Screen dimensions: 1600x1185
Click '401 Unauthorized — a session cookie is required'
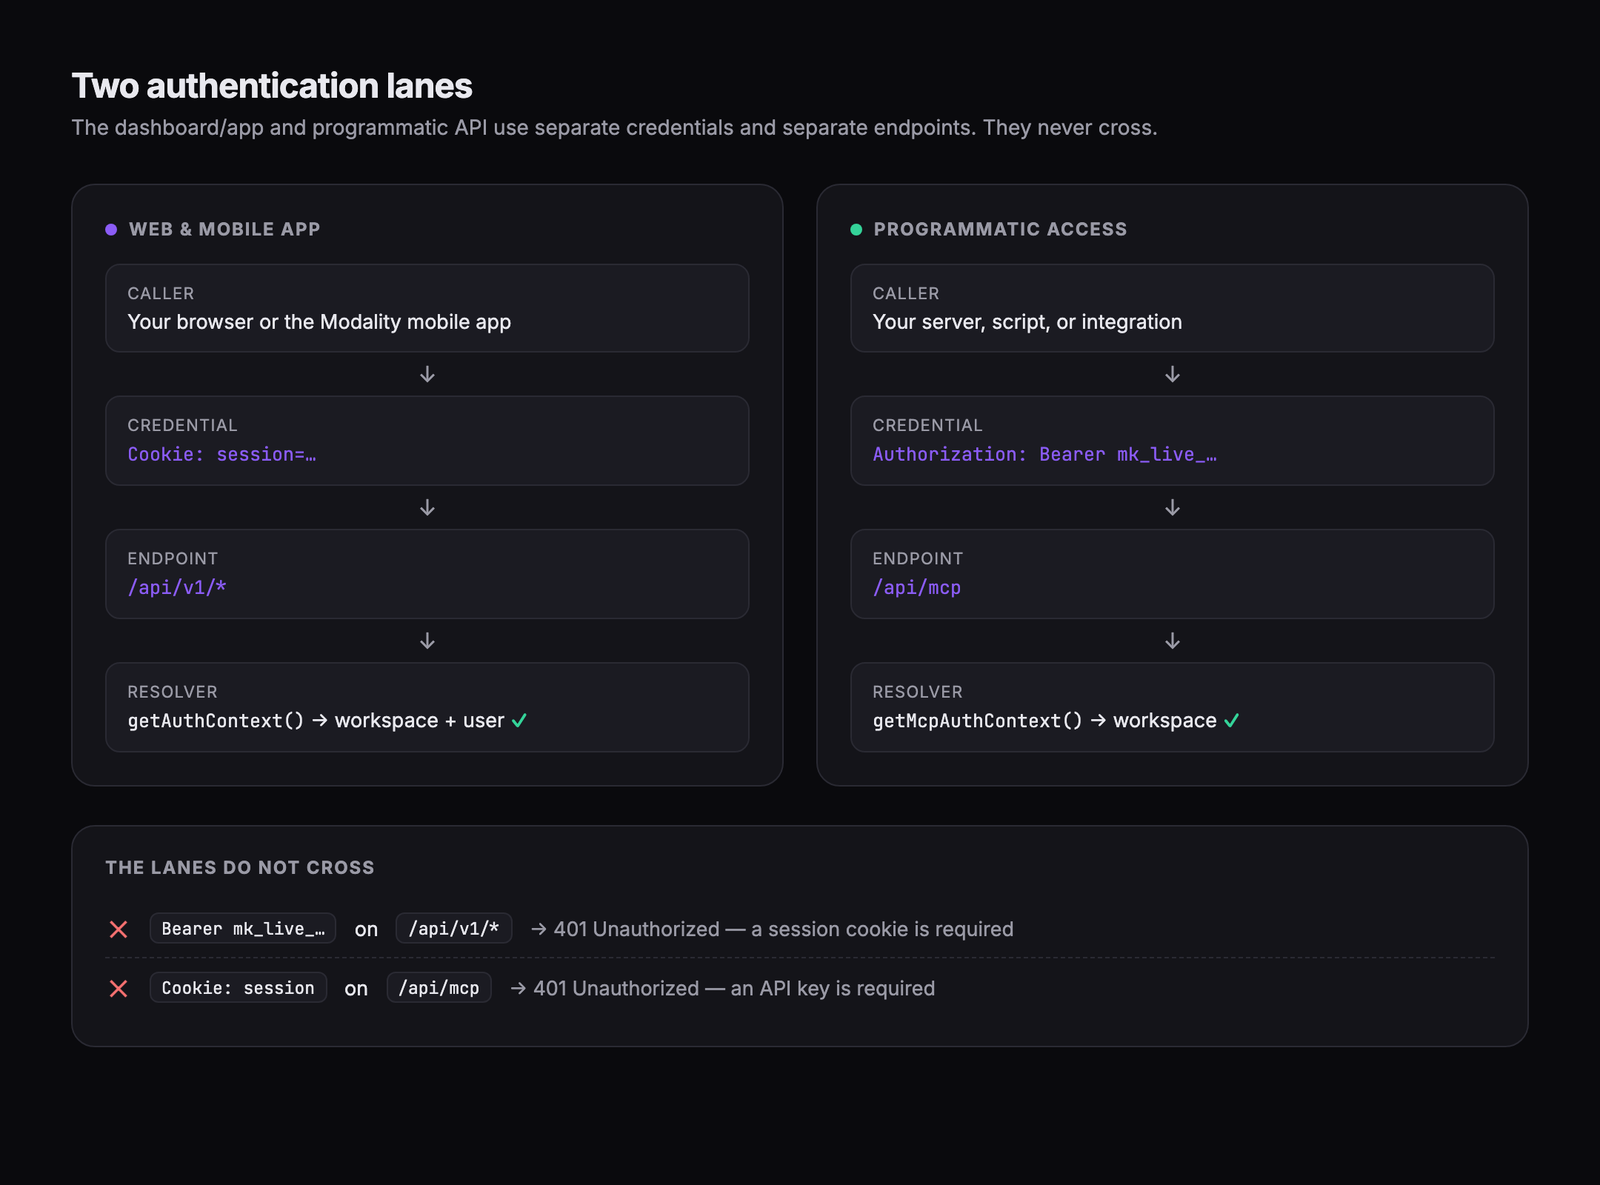point(783,929)
